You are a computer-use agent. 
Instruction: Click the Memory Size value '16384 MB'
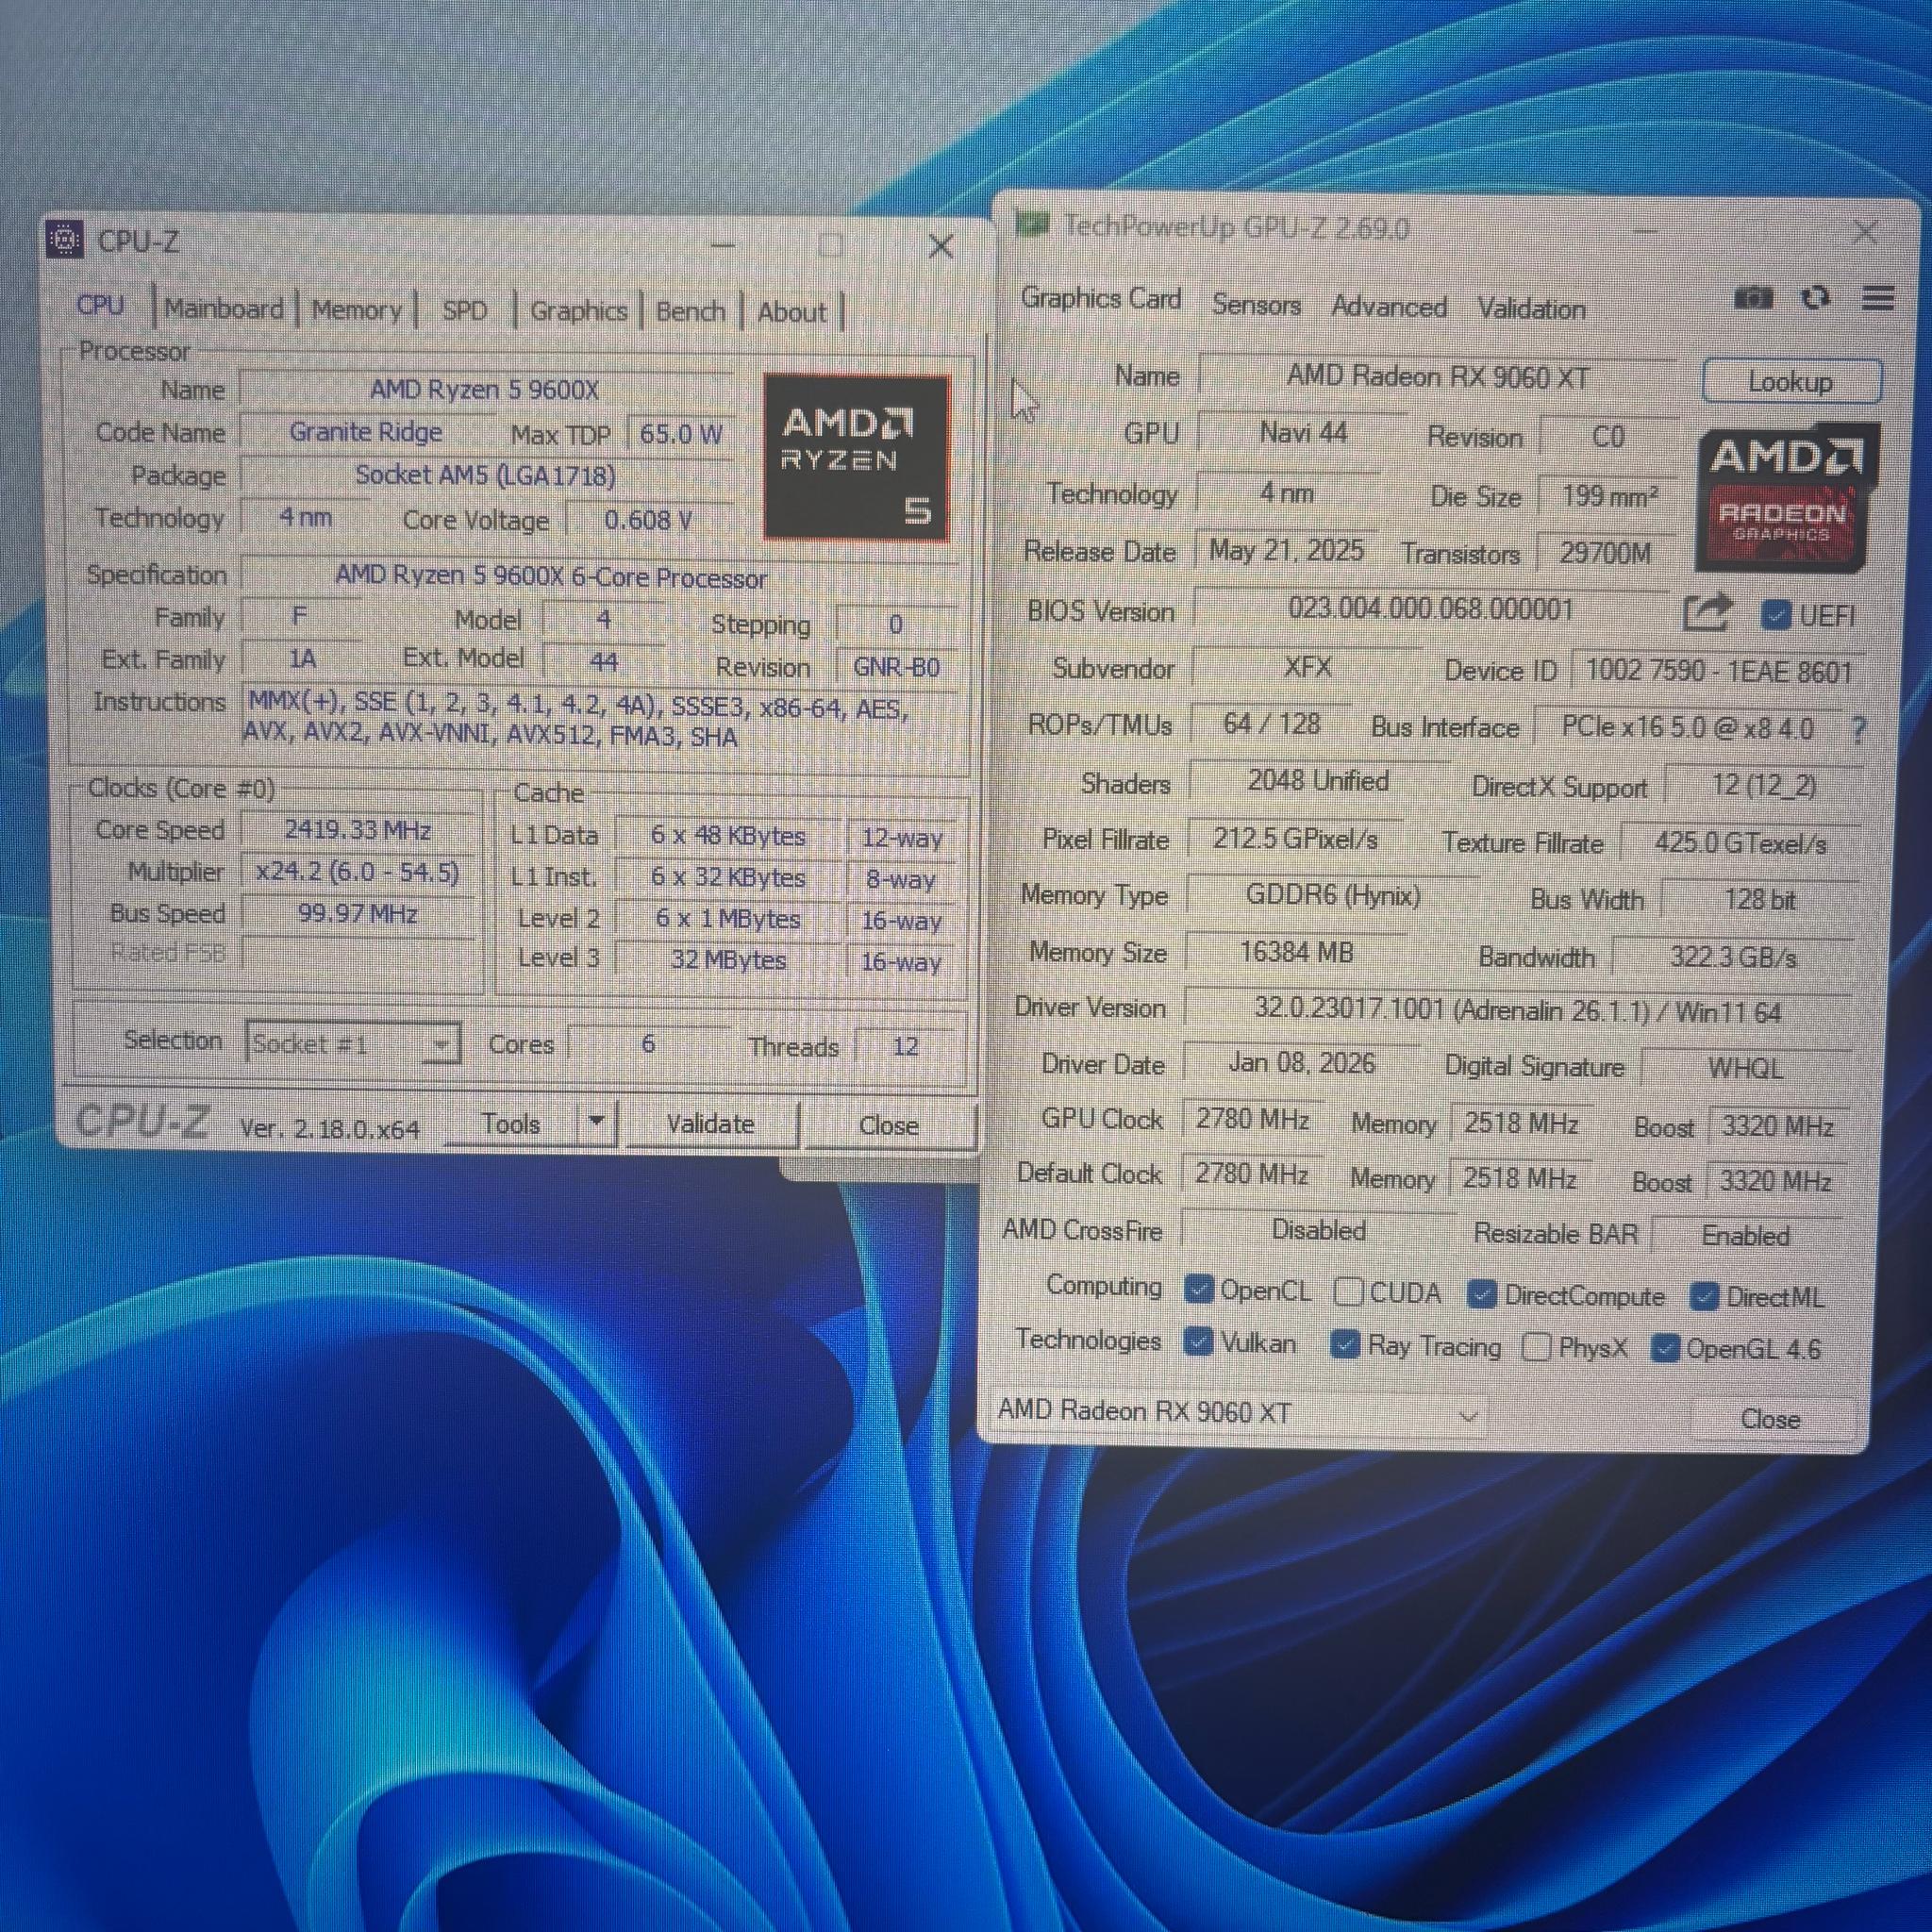point(1296,952)
